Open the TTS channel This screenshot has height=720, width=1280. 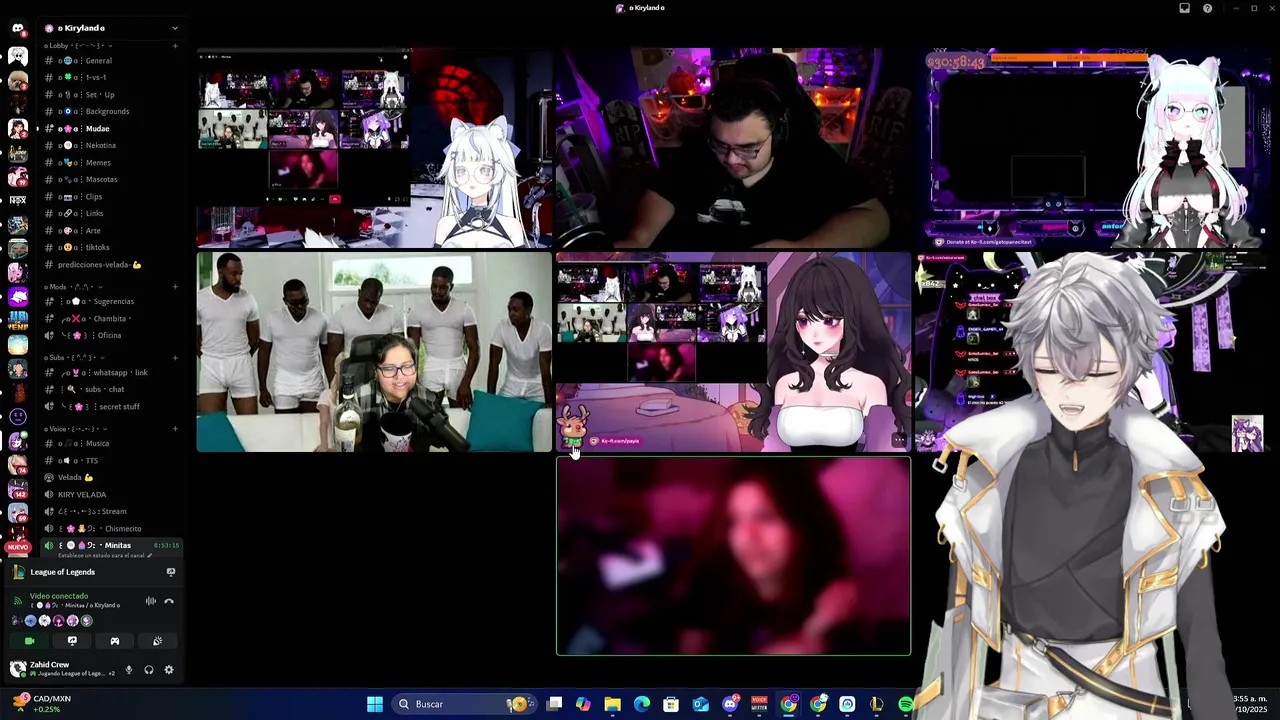point(111,461)
